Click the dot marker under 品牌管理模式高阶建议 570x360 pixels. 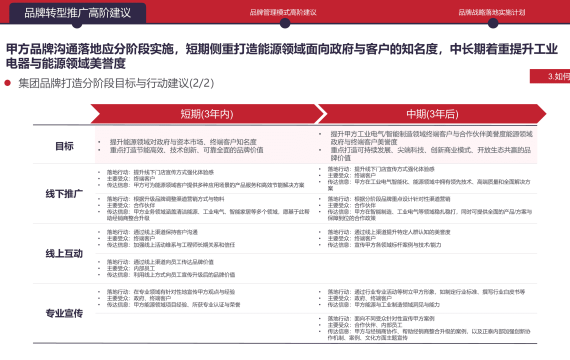point(285,23)
